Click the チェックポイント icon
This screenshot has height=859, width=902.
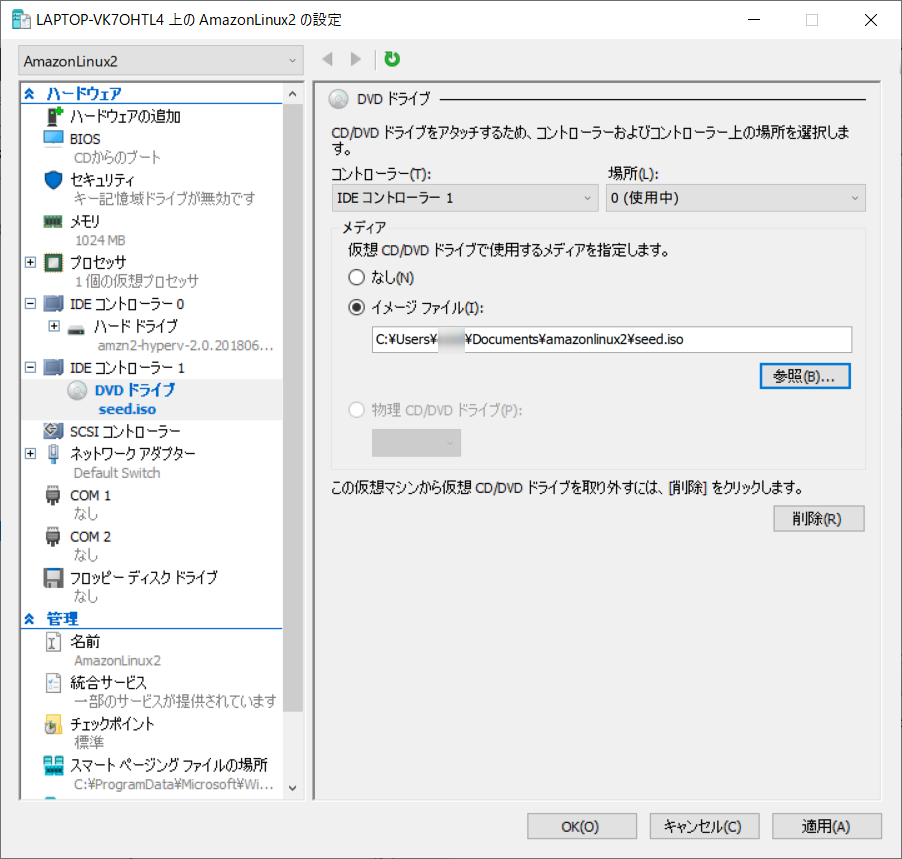(x=53, y=724)
